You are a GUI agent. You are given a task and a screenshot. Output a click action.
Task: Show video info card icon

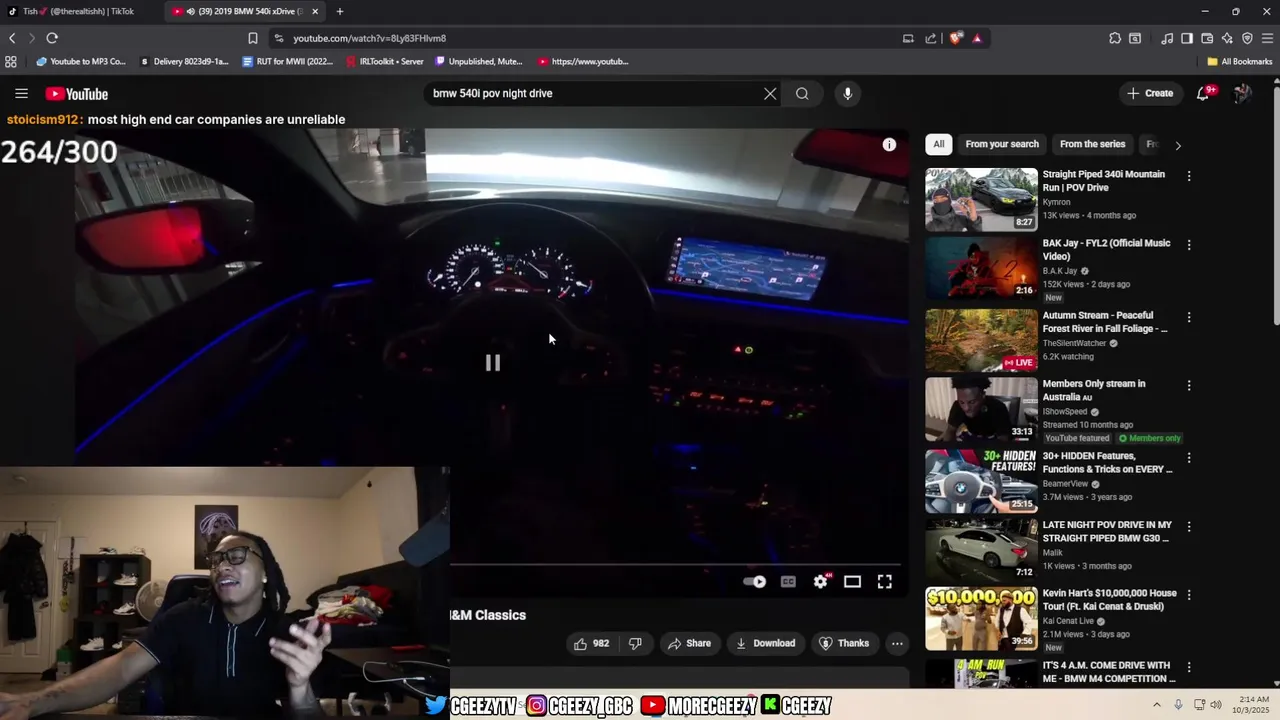(889, 144)
